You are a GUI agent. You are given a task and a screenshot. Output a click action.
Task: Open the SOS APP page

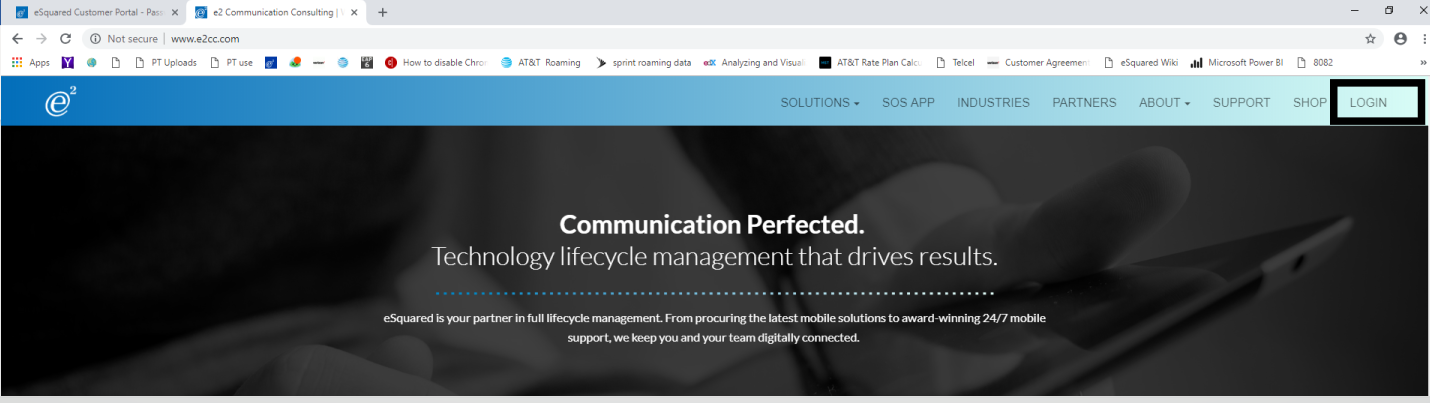click(908, 102)
